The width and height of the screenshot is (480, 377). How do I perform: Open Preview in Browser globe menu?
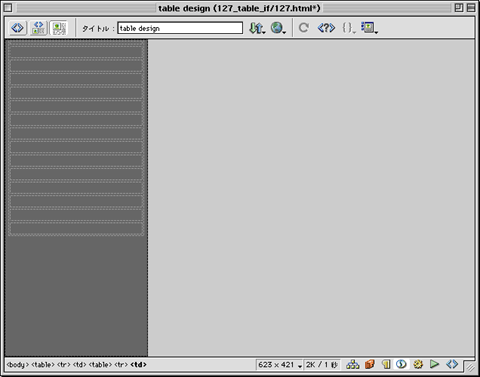[x=278, y=28]
